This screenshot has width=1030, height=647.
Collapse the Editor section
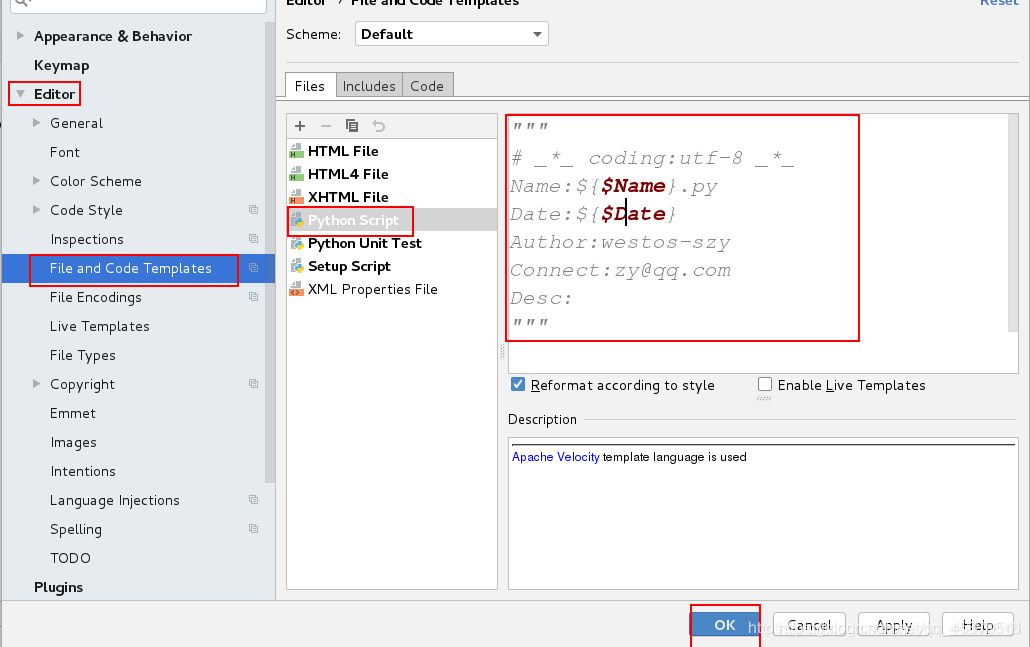(x=20, y=94)
